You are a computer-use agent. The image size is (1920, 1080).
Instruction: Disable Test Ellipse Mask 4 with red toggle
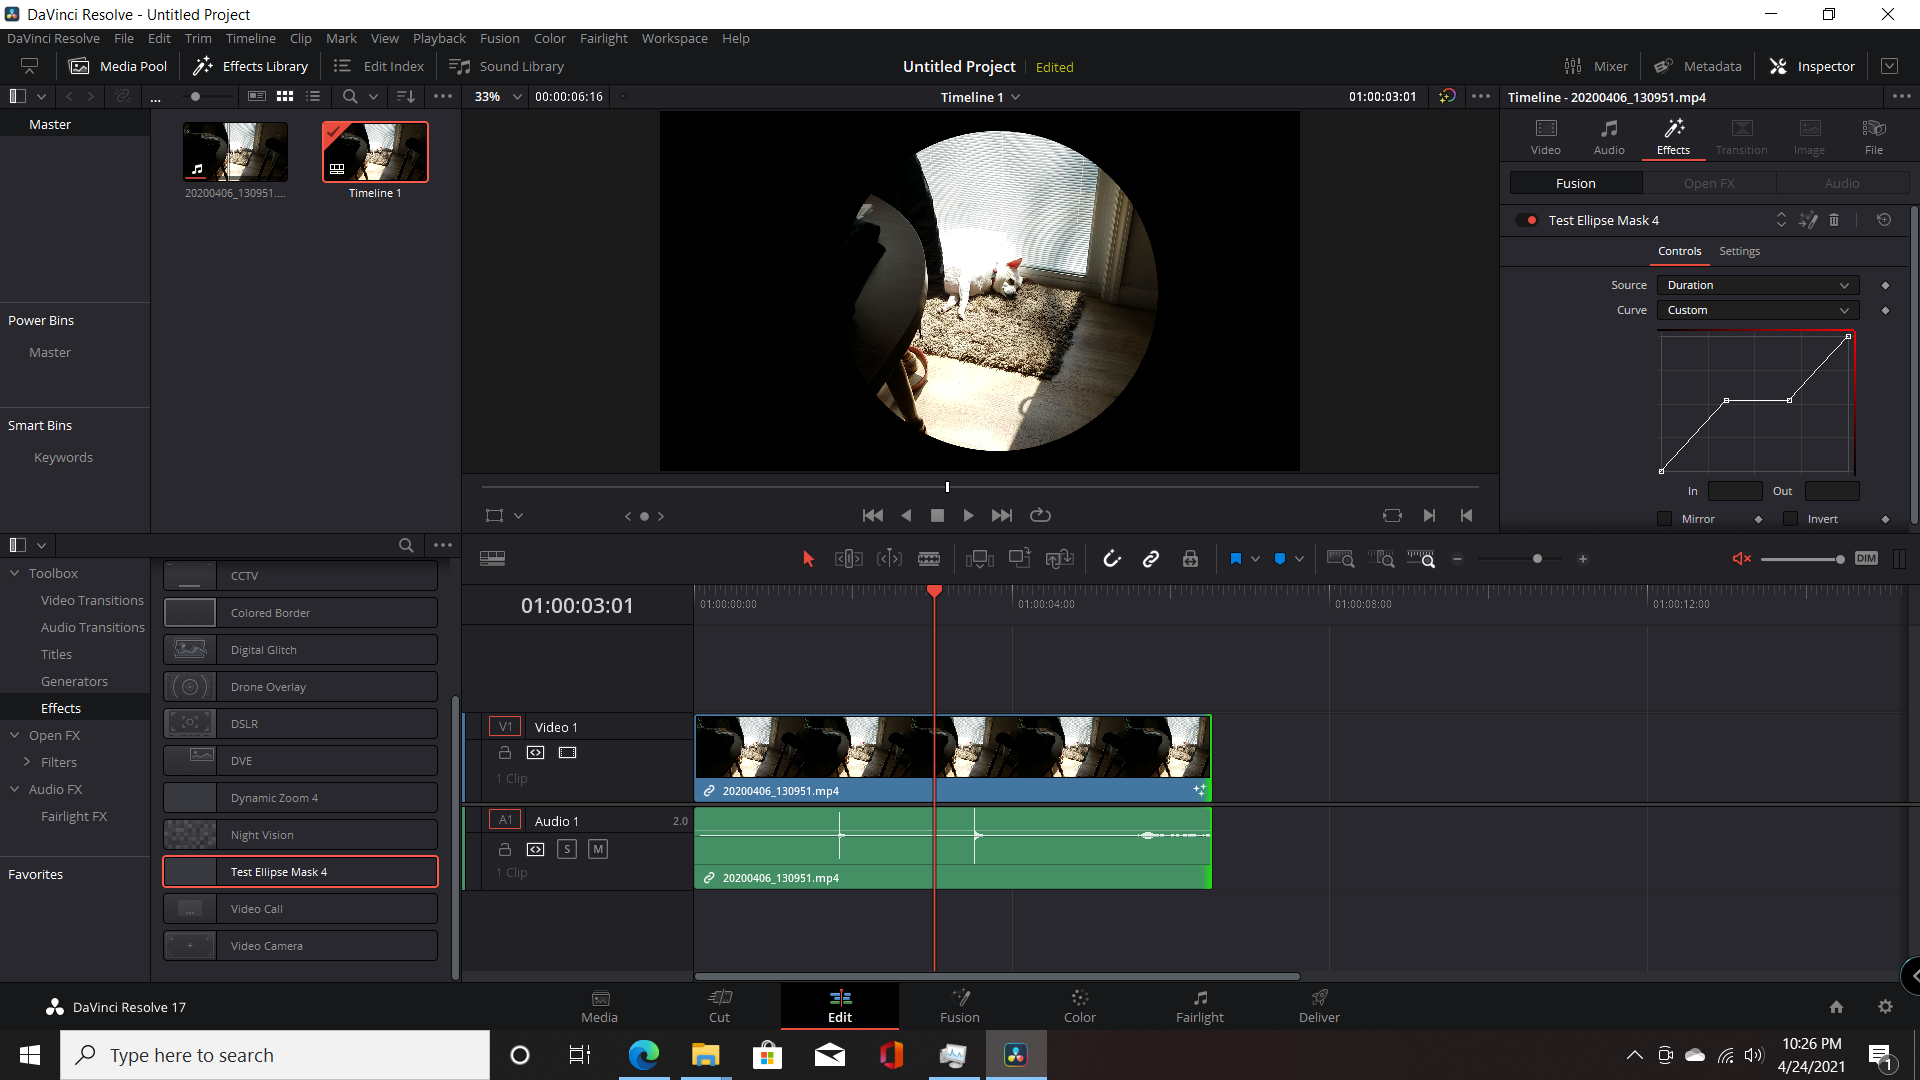pos(1527,220)
